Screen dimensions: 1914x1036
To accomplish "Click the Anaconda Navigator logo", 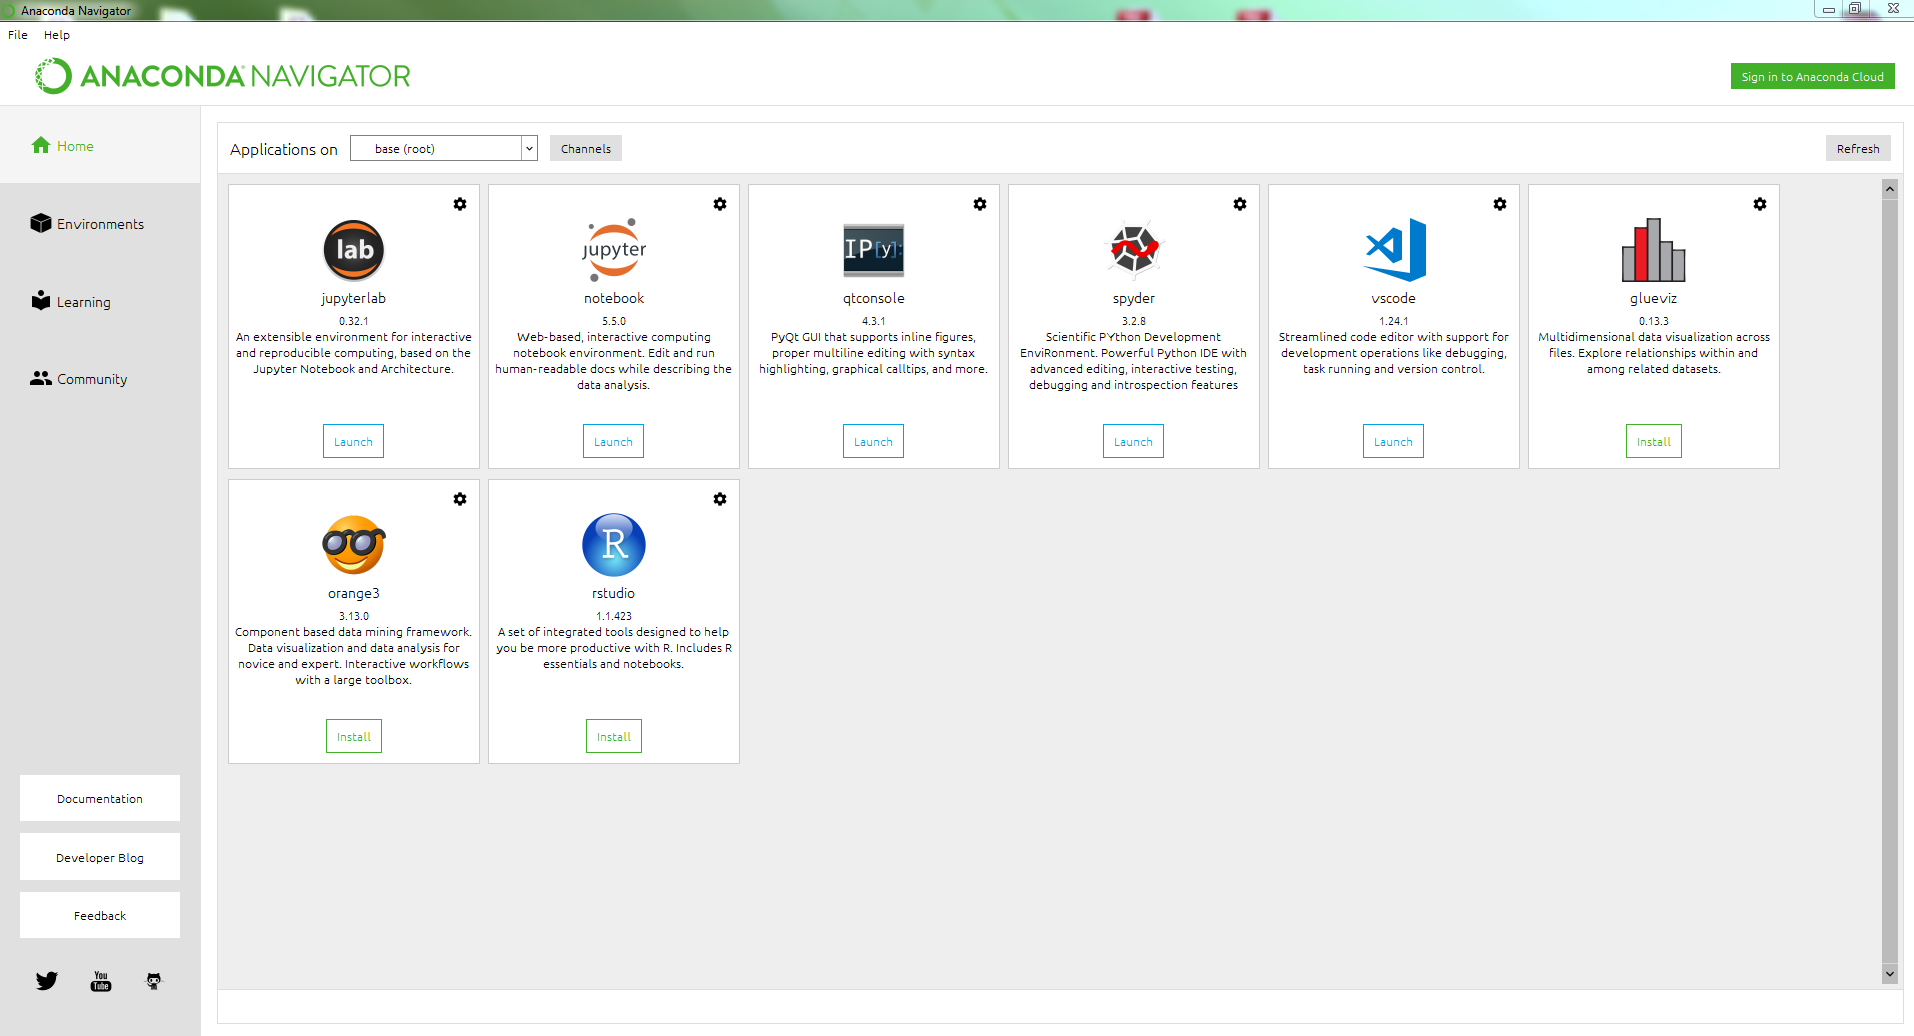I will [223, 76].
